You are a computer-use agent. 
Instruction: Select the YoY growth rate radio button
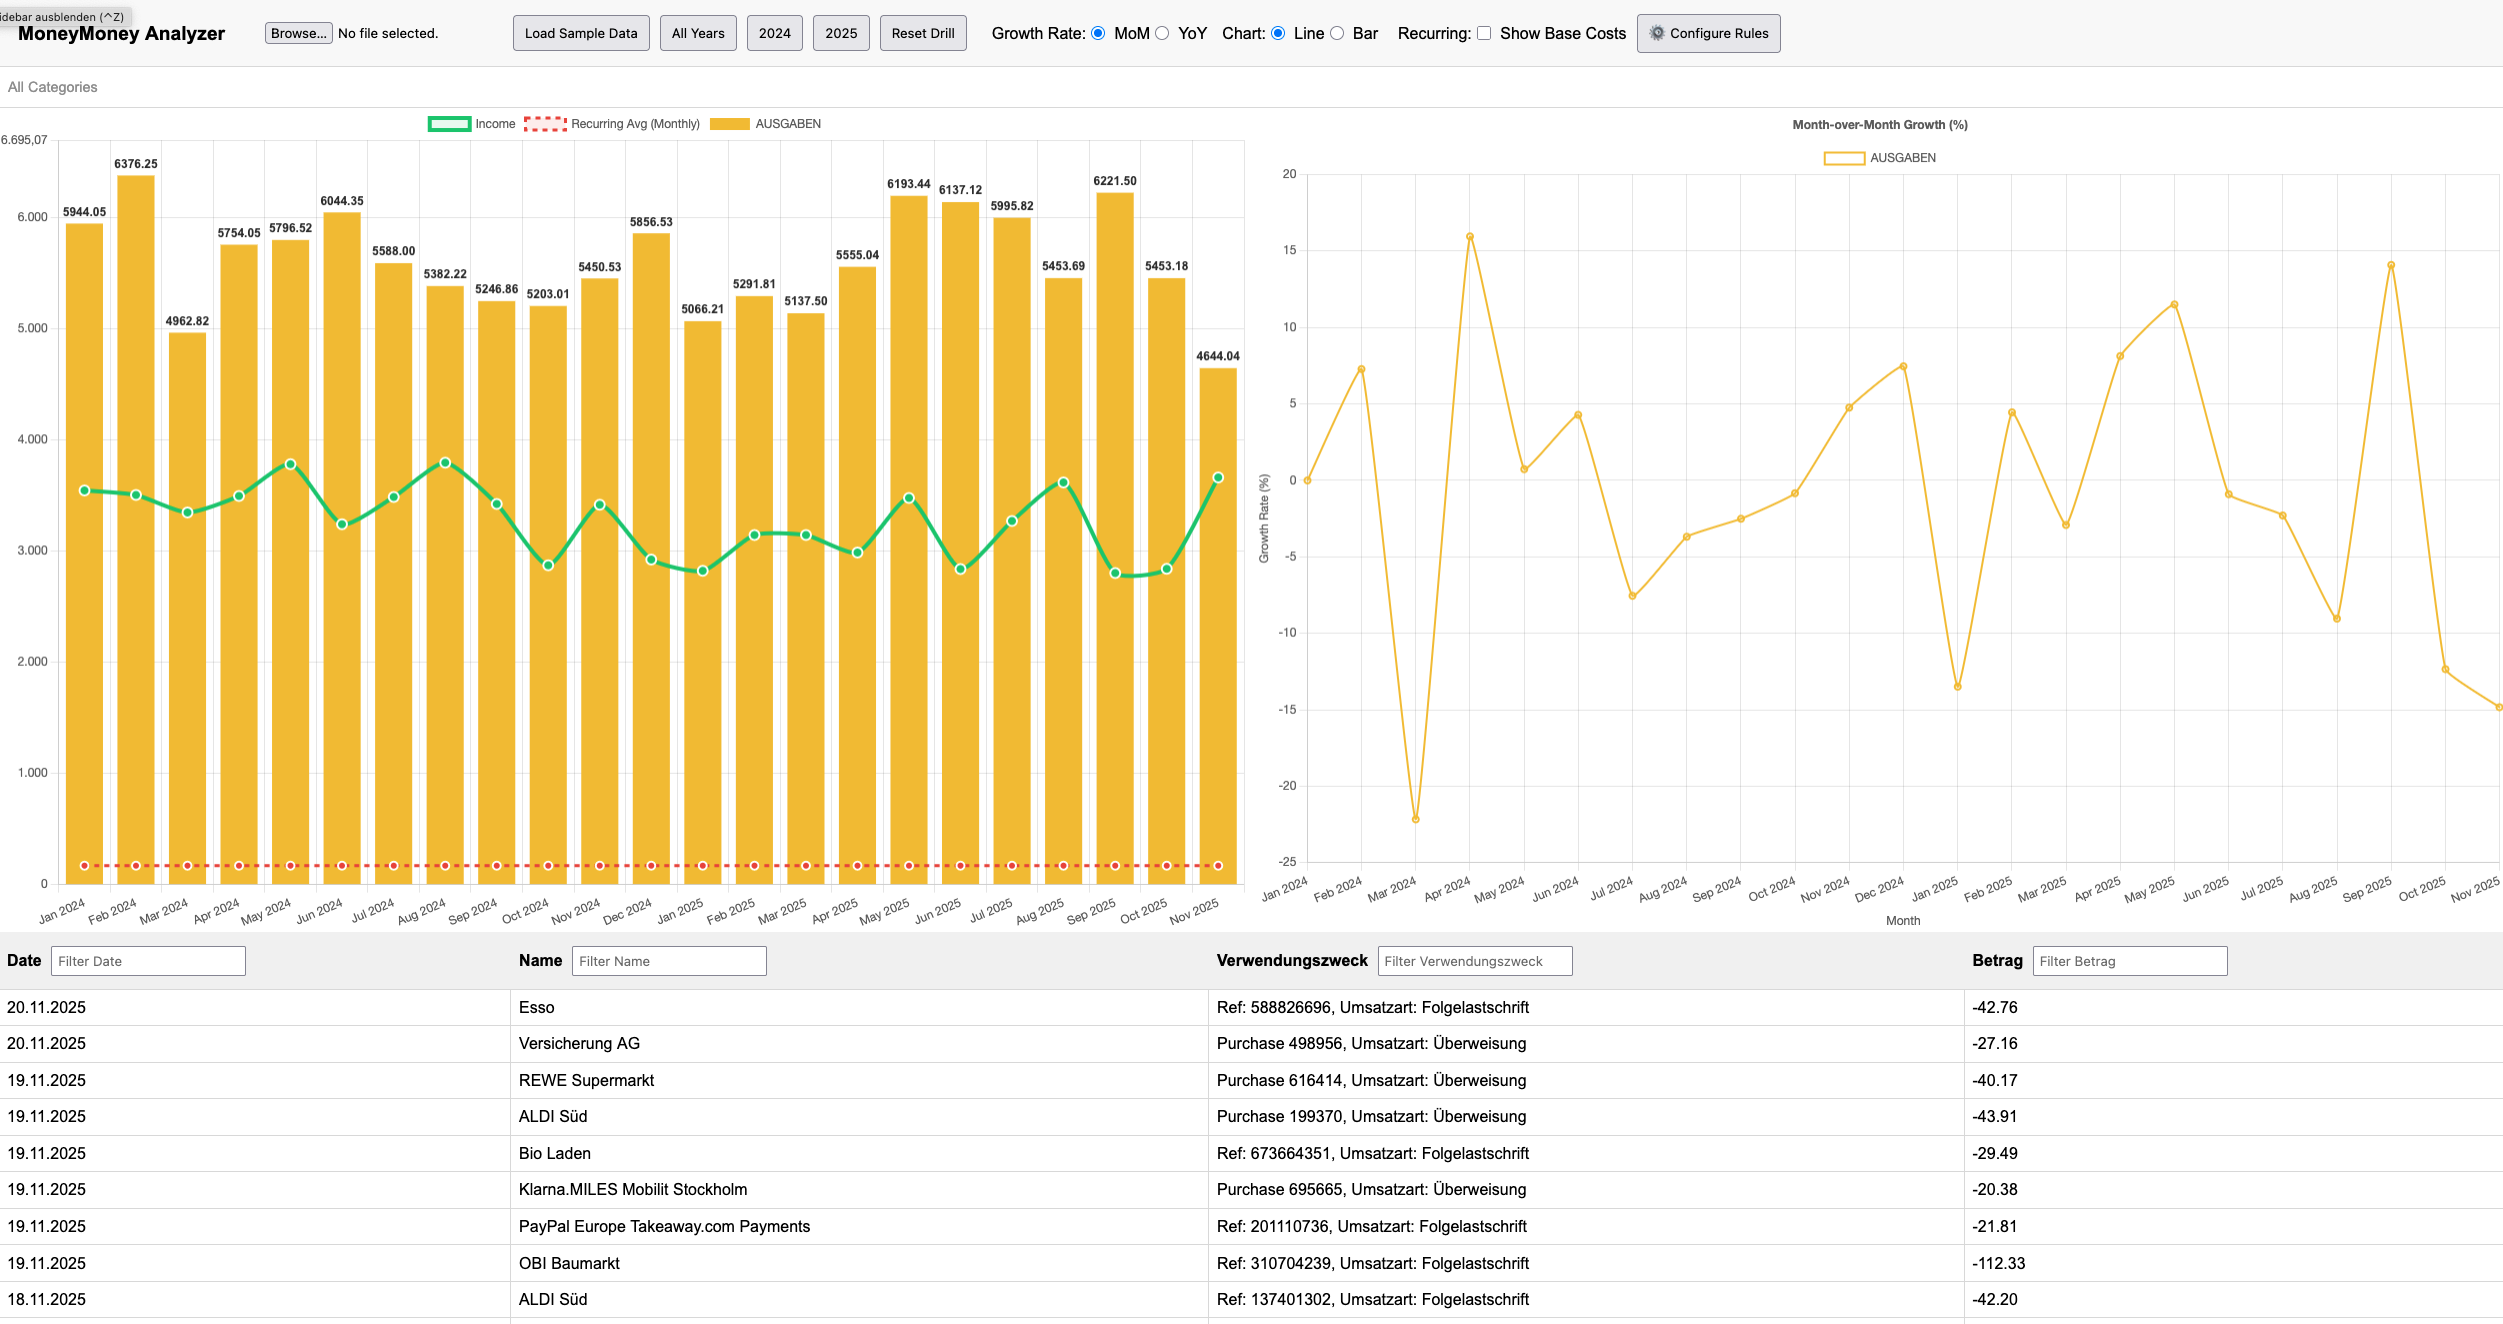1162,33
